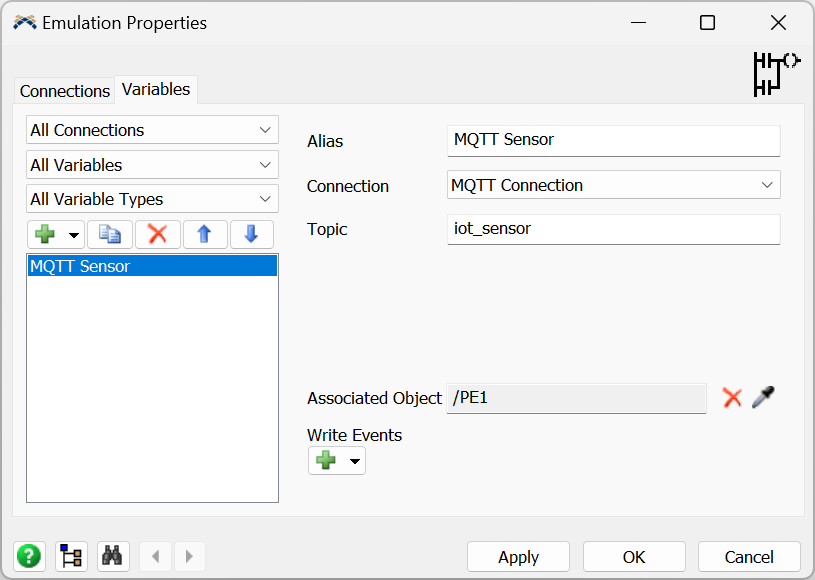Delete the selected variable with red X
The height and width of the screenshot is (580, 815).
(157, 234)
